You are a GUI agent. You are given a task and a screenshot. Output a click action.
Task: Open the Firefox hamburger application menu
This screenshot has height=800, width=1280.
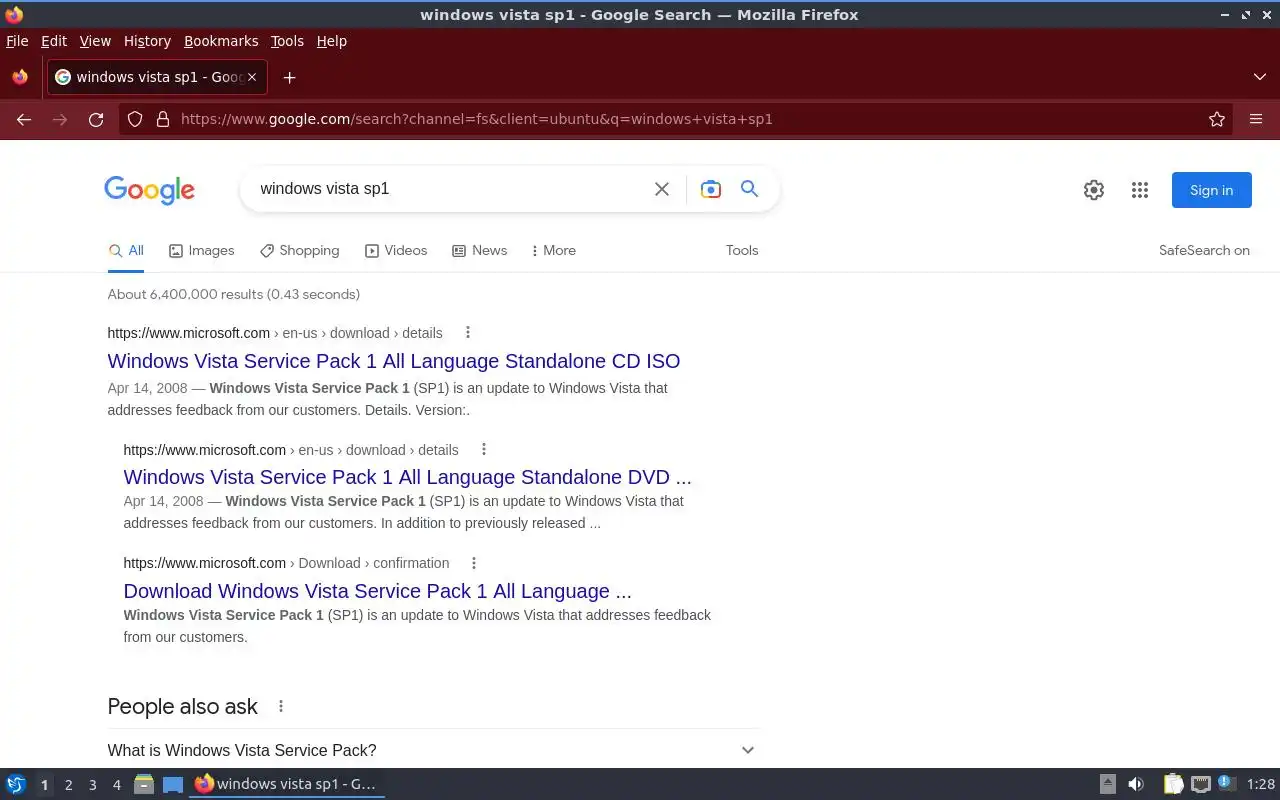(x=1256, y=119)
